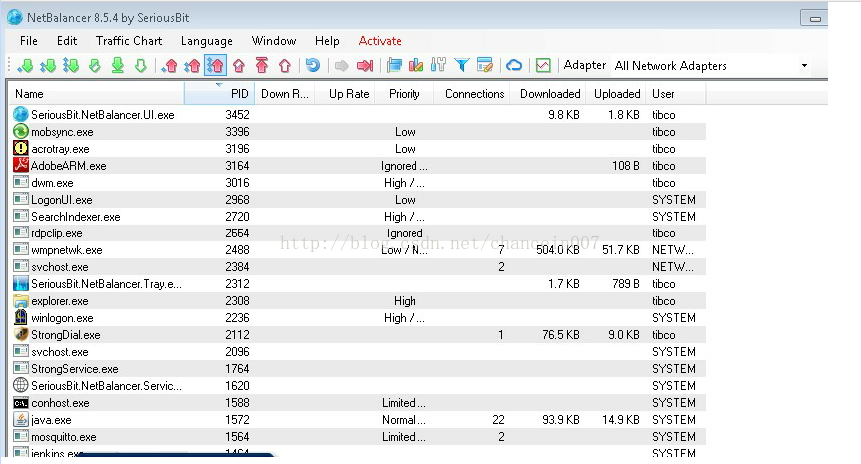Sort by the Up Rate column header

(345, 94)
